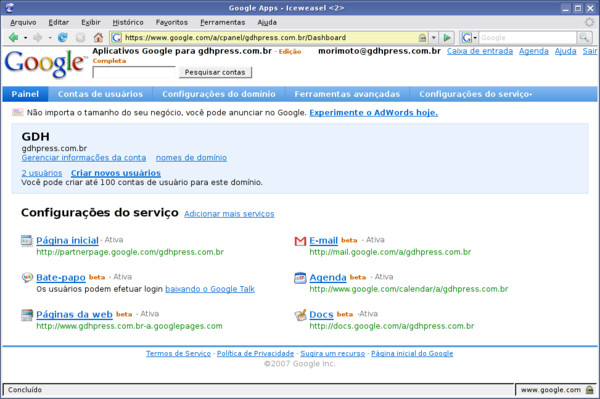Viewport: 600px width, 399px height.
Task: Click the Iceweasel window menu icon in title bar
Action: pos(10,8)
